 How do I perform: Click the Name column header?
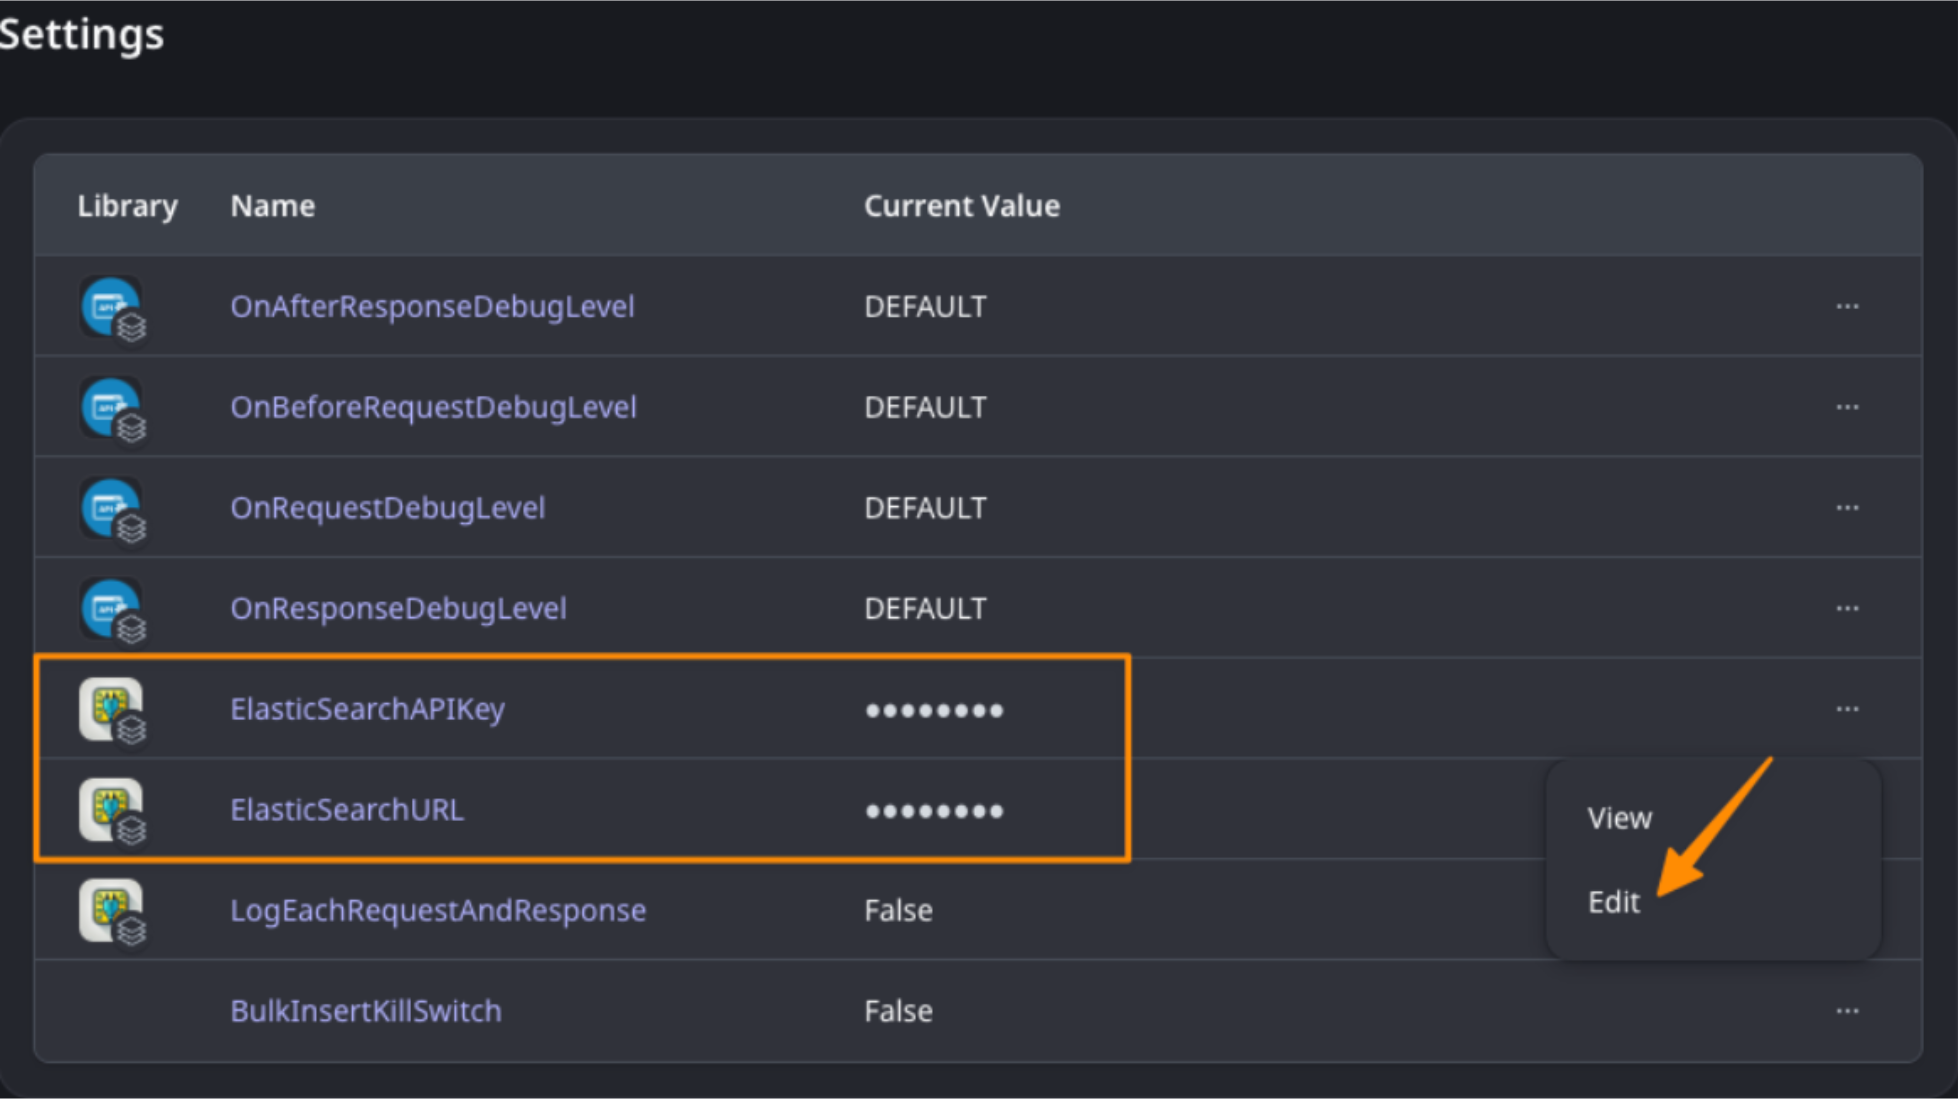272,206
